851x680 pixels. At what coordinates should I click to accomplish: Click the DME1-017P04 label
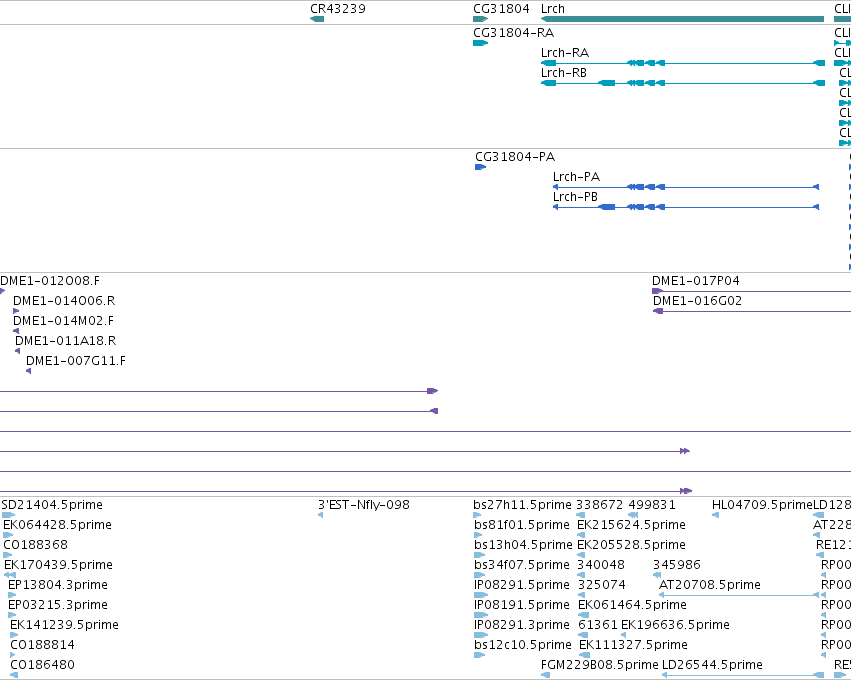(x=695, y=281)
